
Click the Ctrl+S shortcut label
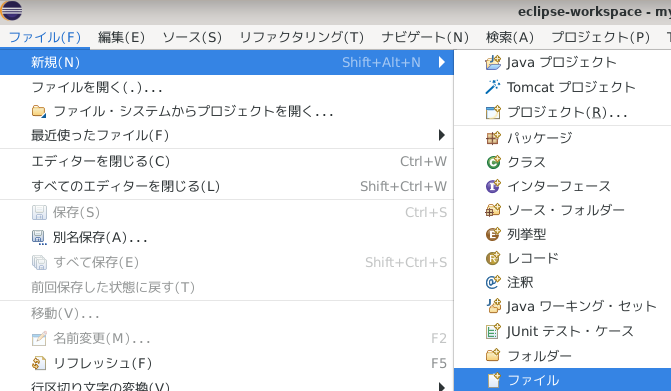[426, 212]
